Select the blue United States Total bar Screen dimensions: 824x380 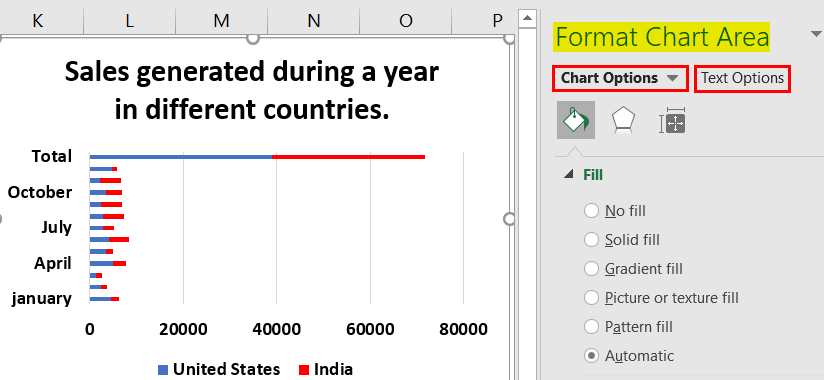tap(181, 157)
